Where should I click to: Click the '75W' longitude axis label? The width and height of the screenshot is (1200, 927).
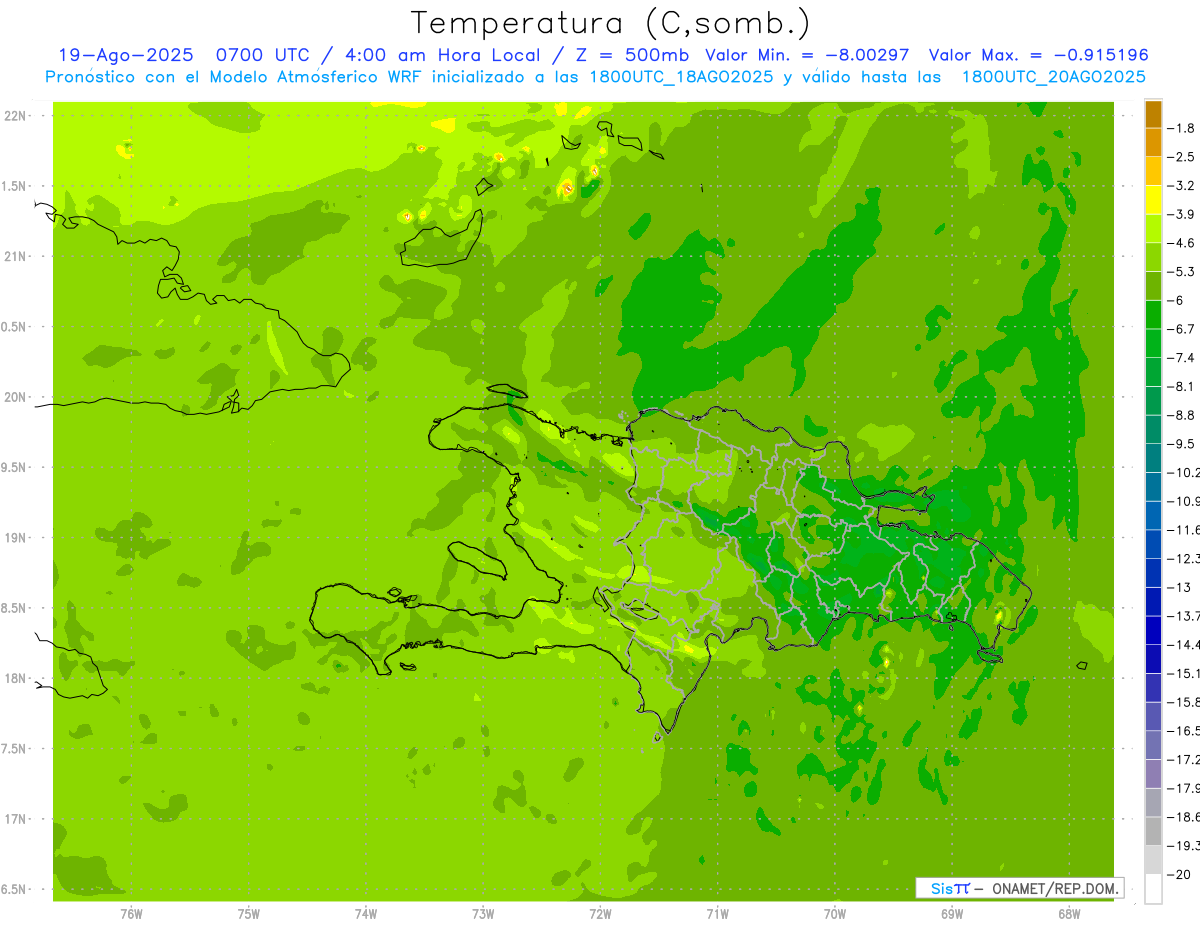point(249,914)
